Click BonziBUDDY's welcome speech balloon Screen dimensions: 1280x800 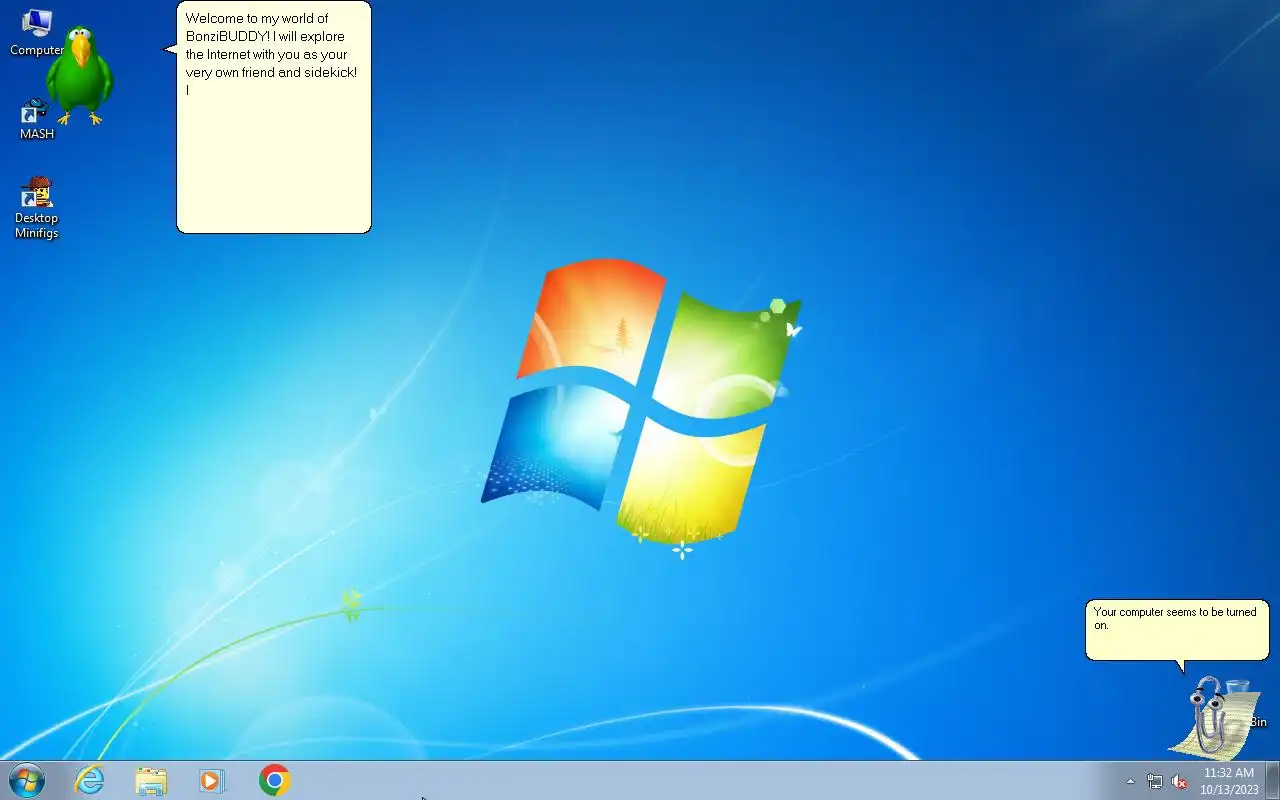coord(273,117)
